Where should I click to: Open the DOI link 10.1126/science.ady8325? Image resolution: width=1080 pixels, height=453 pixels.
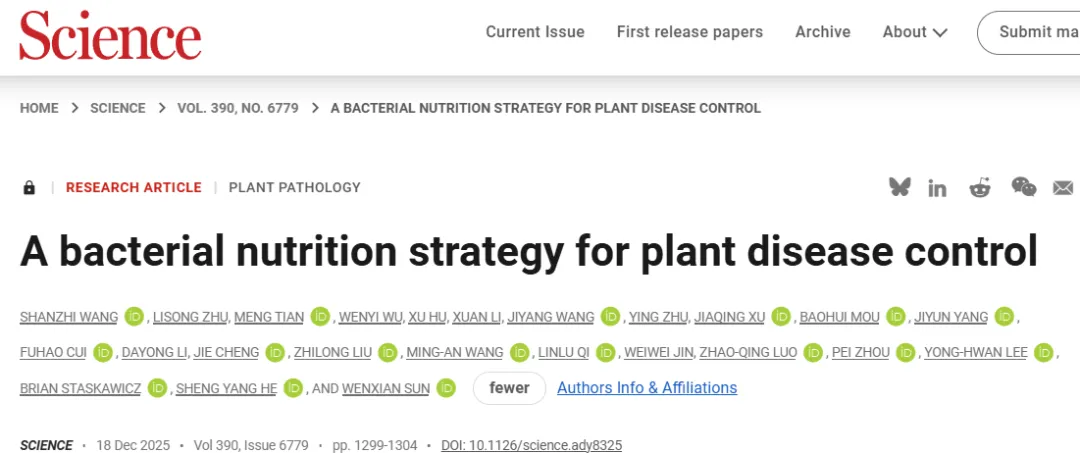click(x=531, y=445)
